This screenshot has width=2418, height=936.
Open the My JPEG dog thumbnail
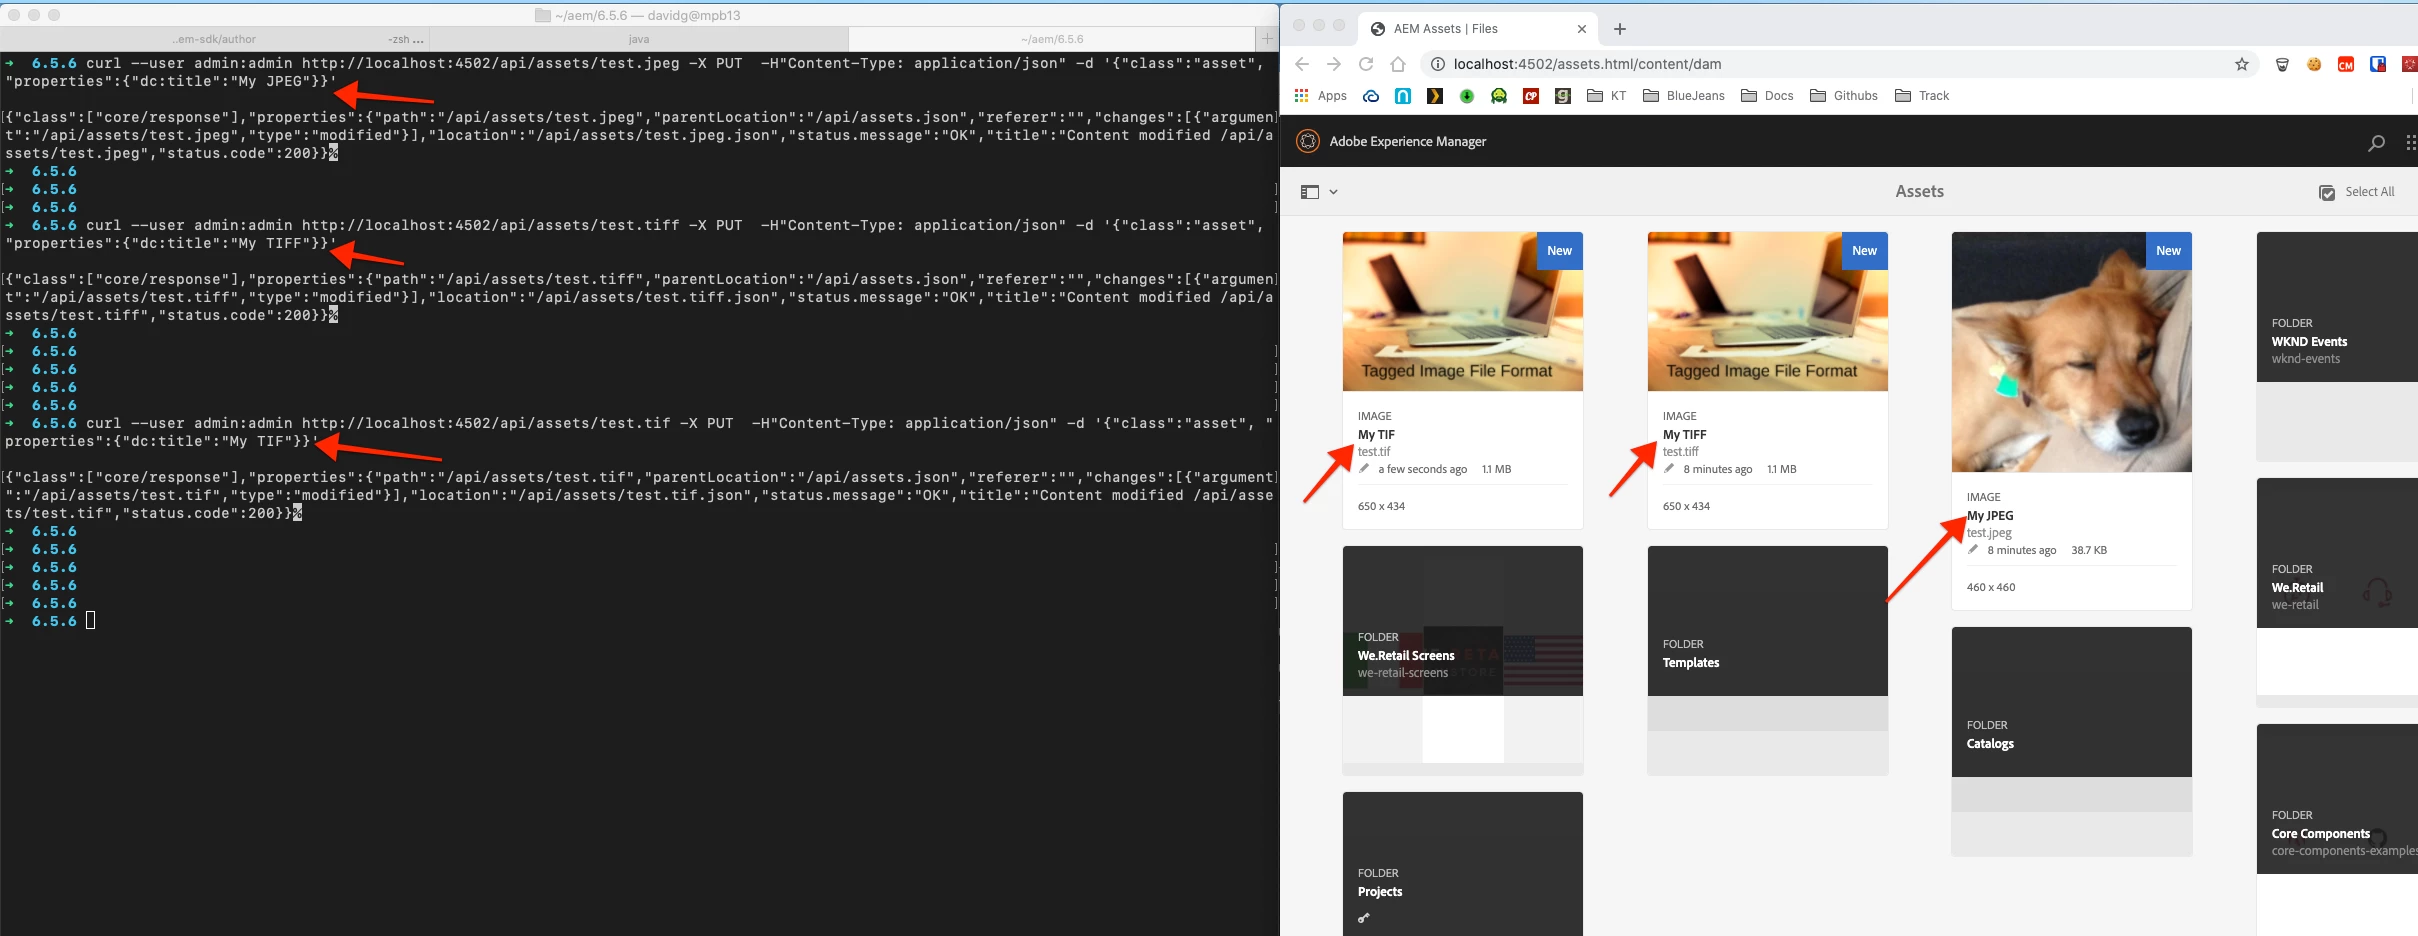pos(2072,352)
